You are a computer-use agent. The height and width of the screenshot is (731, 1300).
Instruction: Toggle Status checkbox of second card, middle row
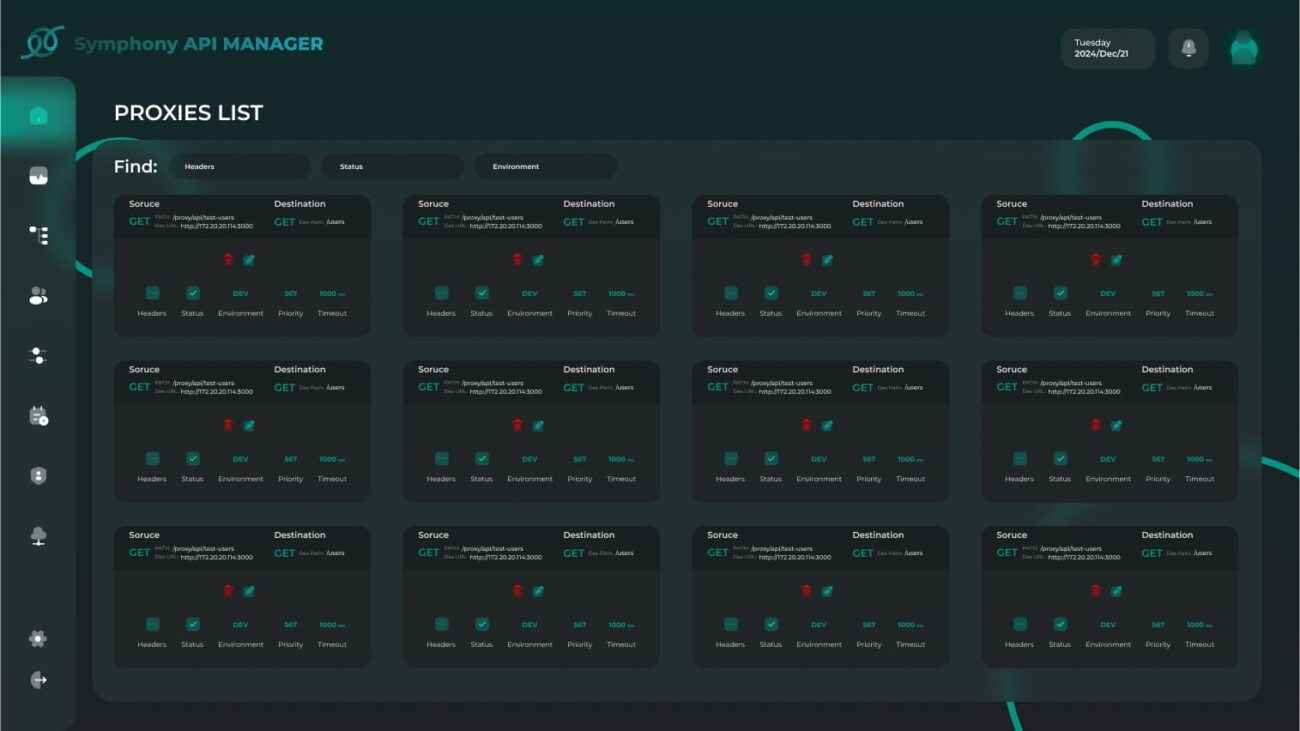pyautogui.click(x=482, y=459)
